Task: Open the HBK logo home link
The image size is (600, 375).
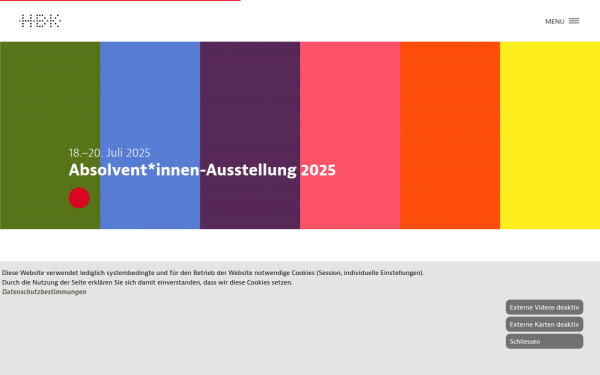Action: tap(40, 21)
